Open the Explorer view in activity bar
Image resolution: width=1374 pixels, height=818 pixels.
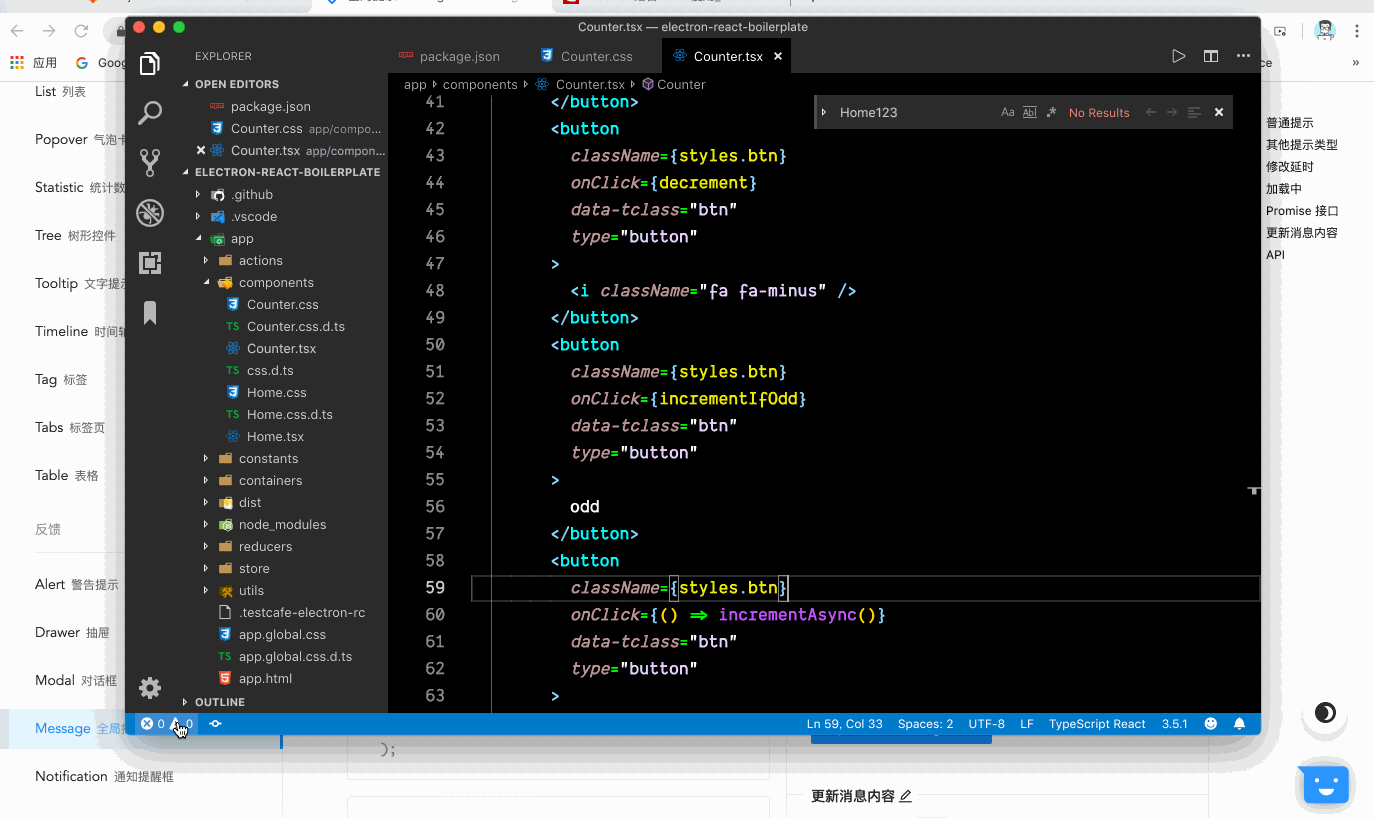(x=150, y=64)
